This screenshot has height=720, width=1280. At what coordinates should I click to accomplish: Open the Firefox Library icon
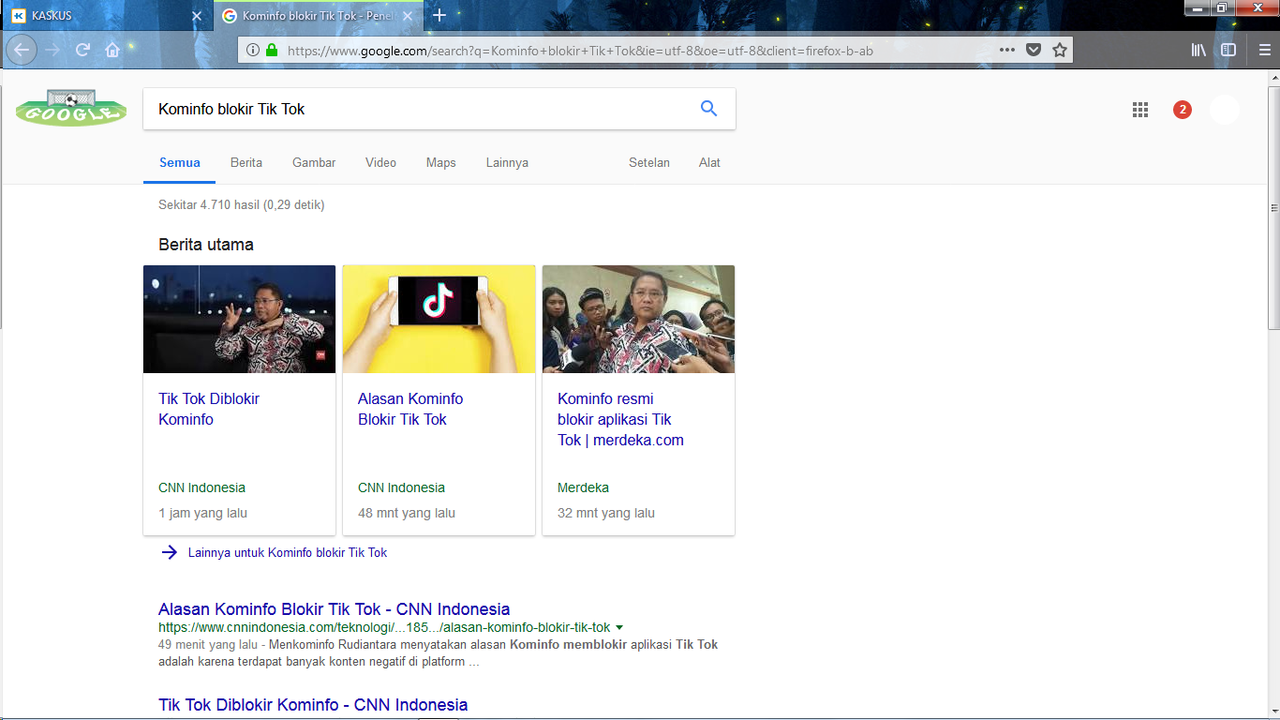(1198, 50)
